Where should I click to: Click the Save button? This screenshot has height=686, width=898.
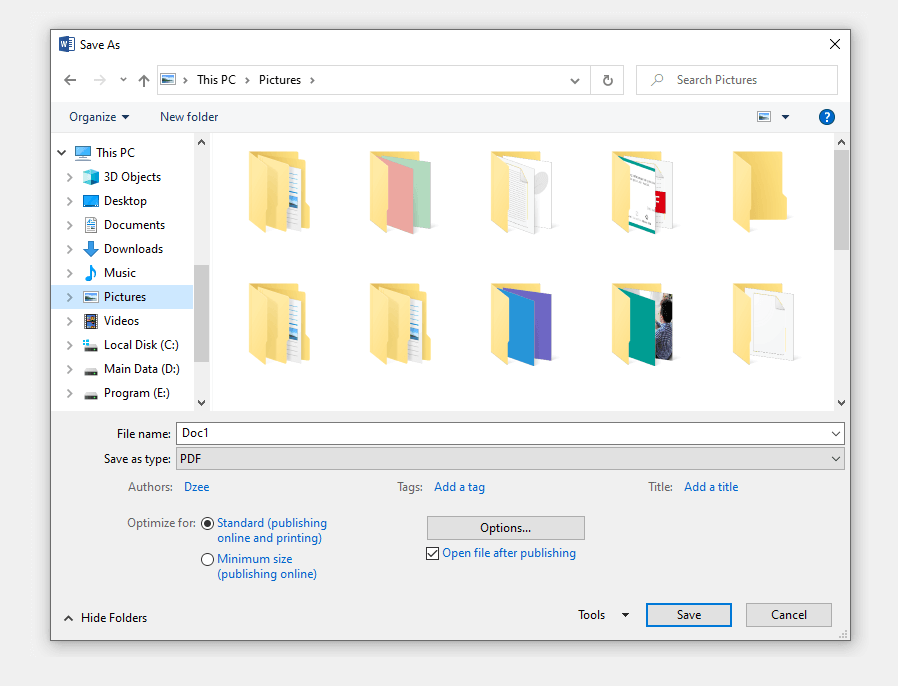(x=688, y=615)
